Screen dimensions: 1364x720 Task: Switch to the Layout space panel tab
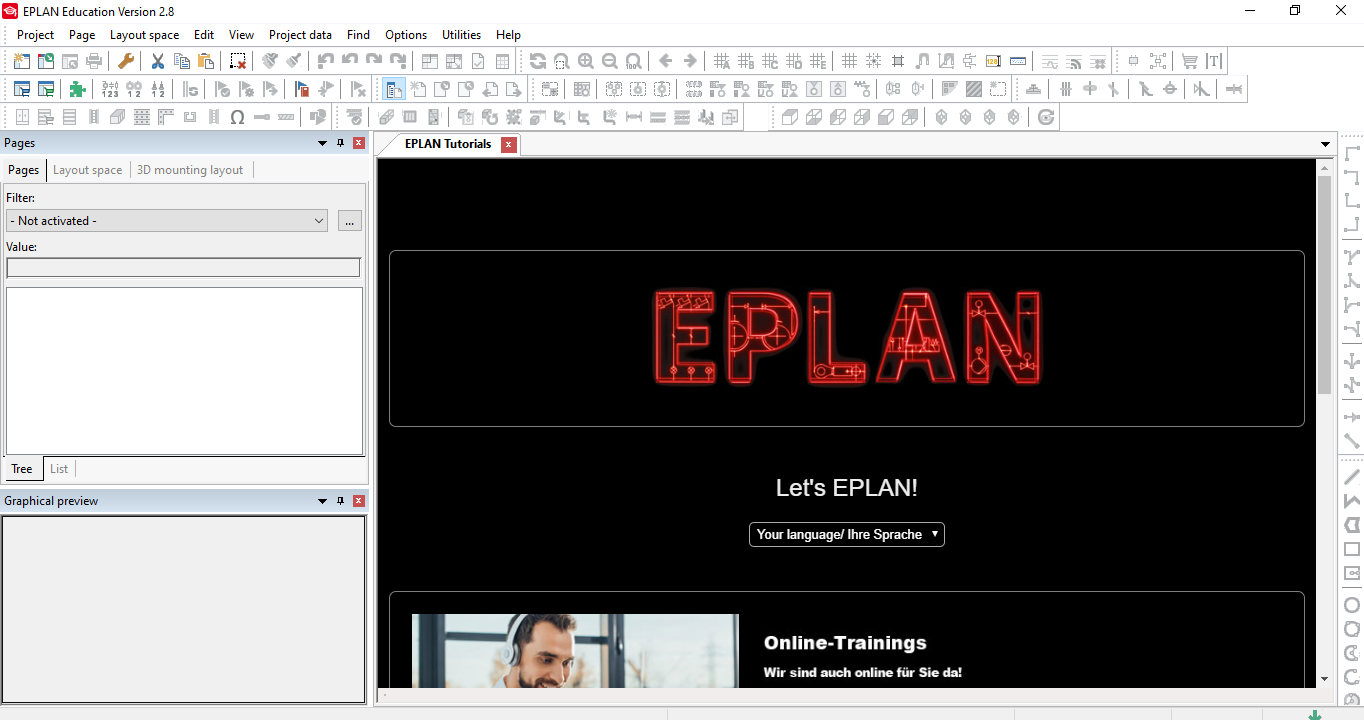[x=87, y=170]
